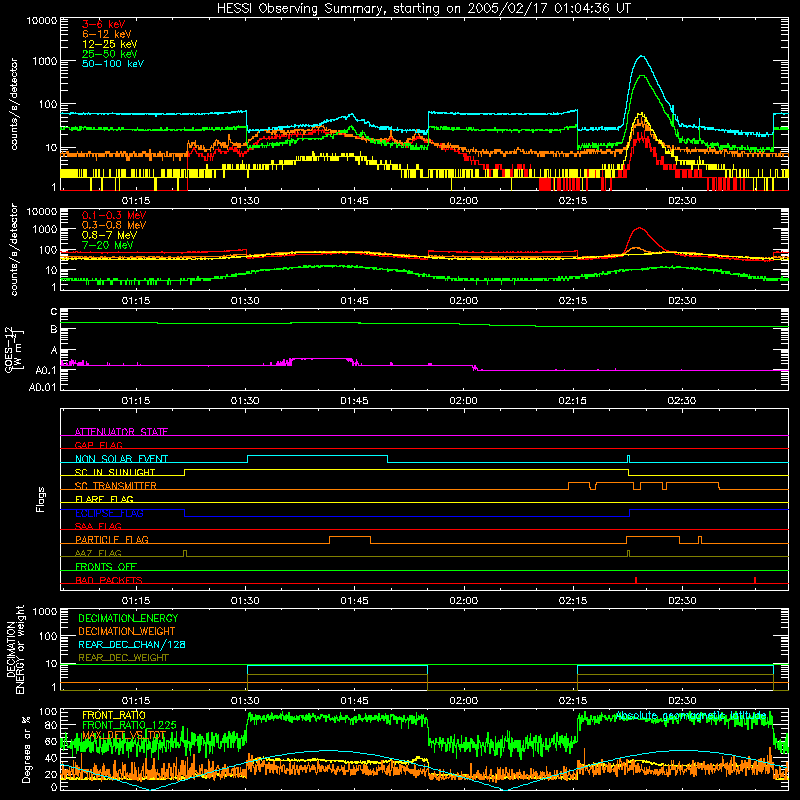
Task: Select the red 3-6 keV legend label
Action: (x=103, y=24)
